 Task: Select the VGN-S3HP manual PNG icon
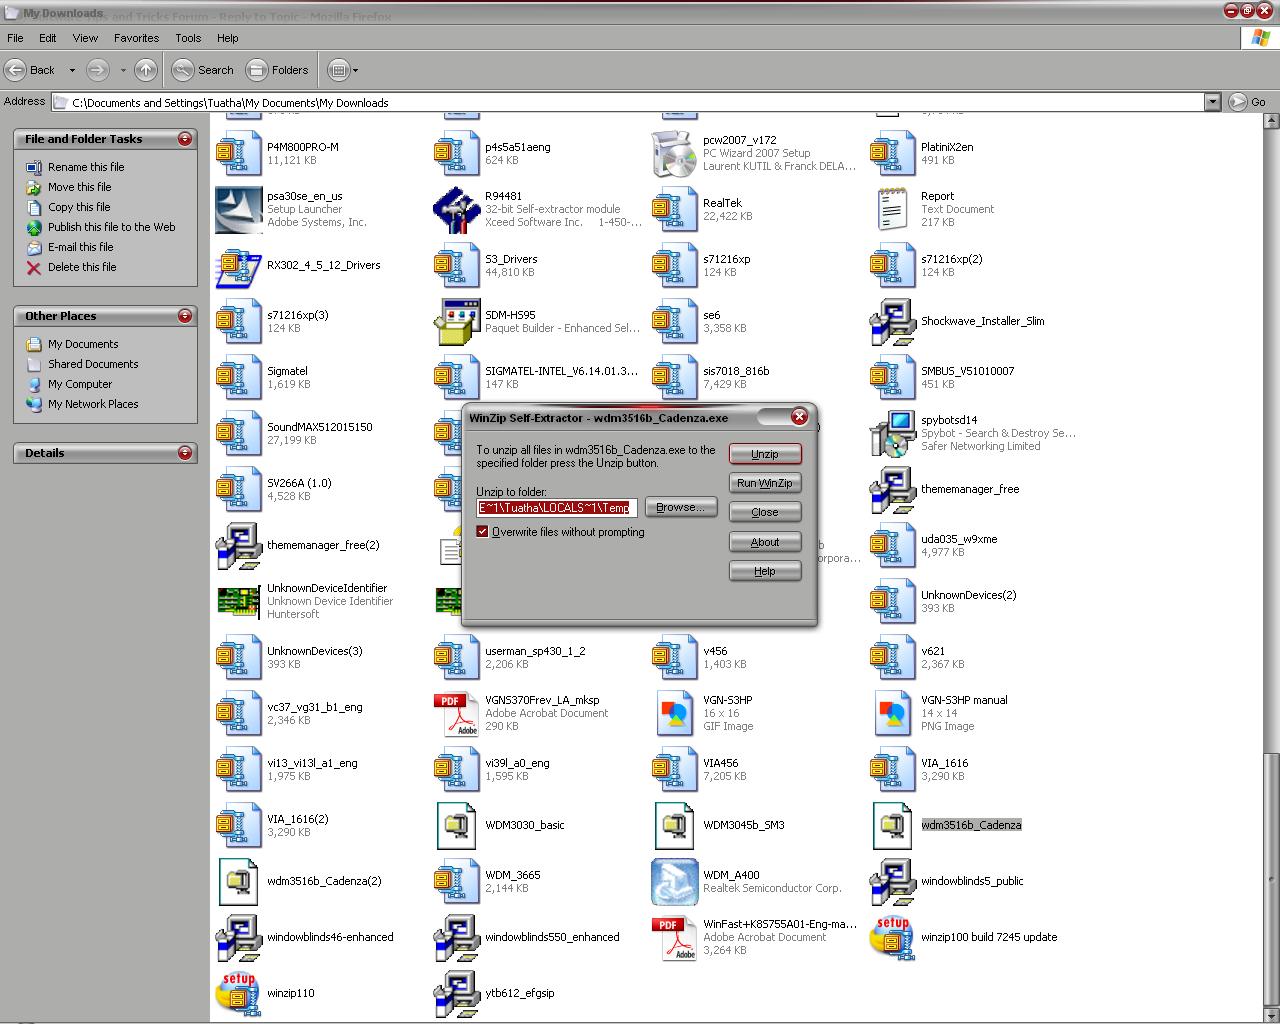click(893, 713)
